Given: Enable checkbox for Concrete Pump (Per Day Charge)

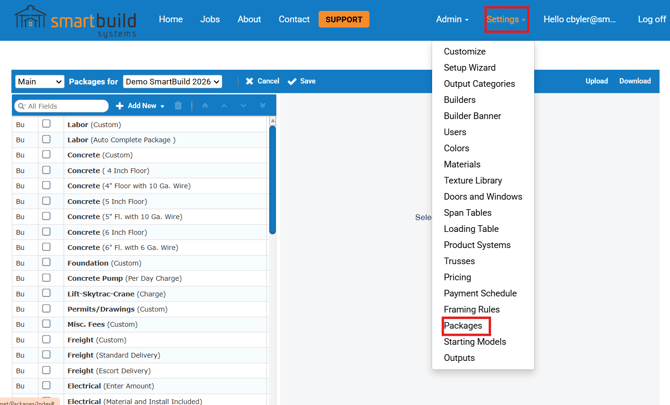Looking at the screenshot, I should pyautogui.click(x=46, y=278).
